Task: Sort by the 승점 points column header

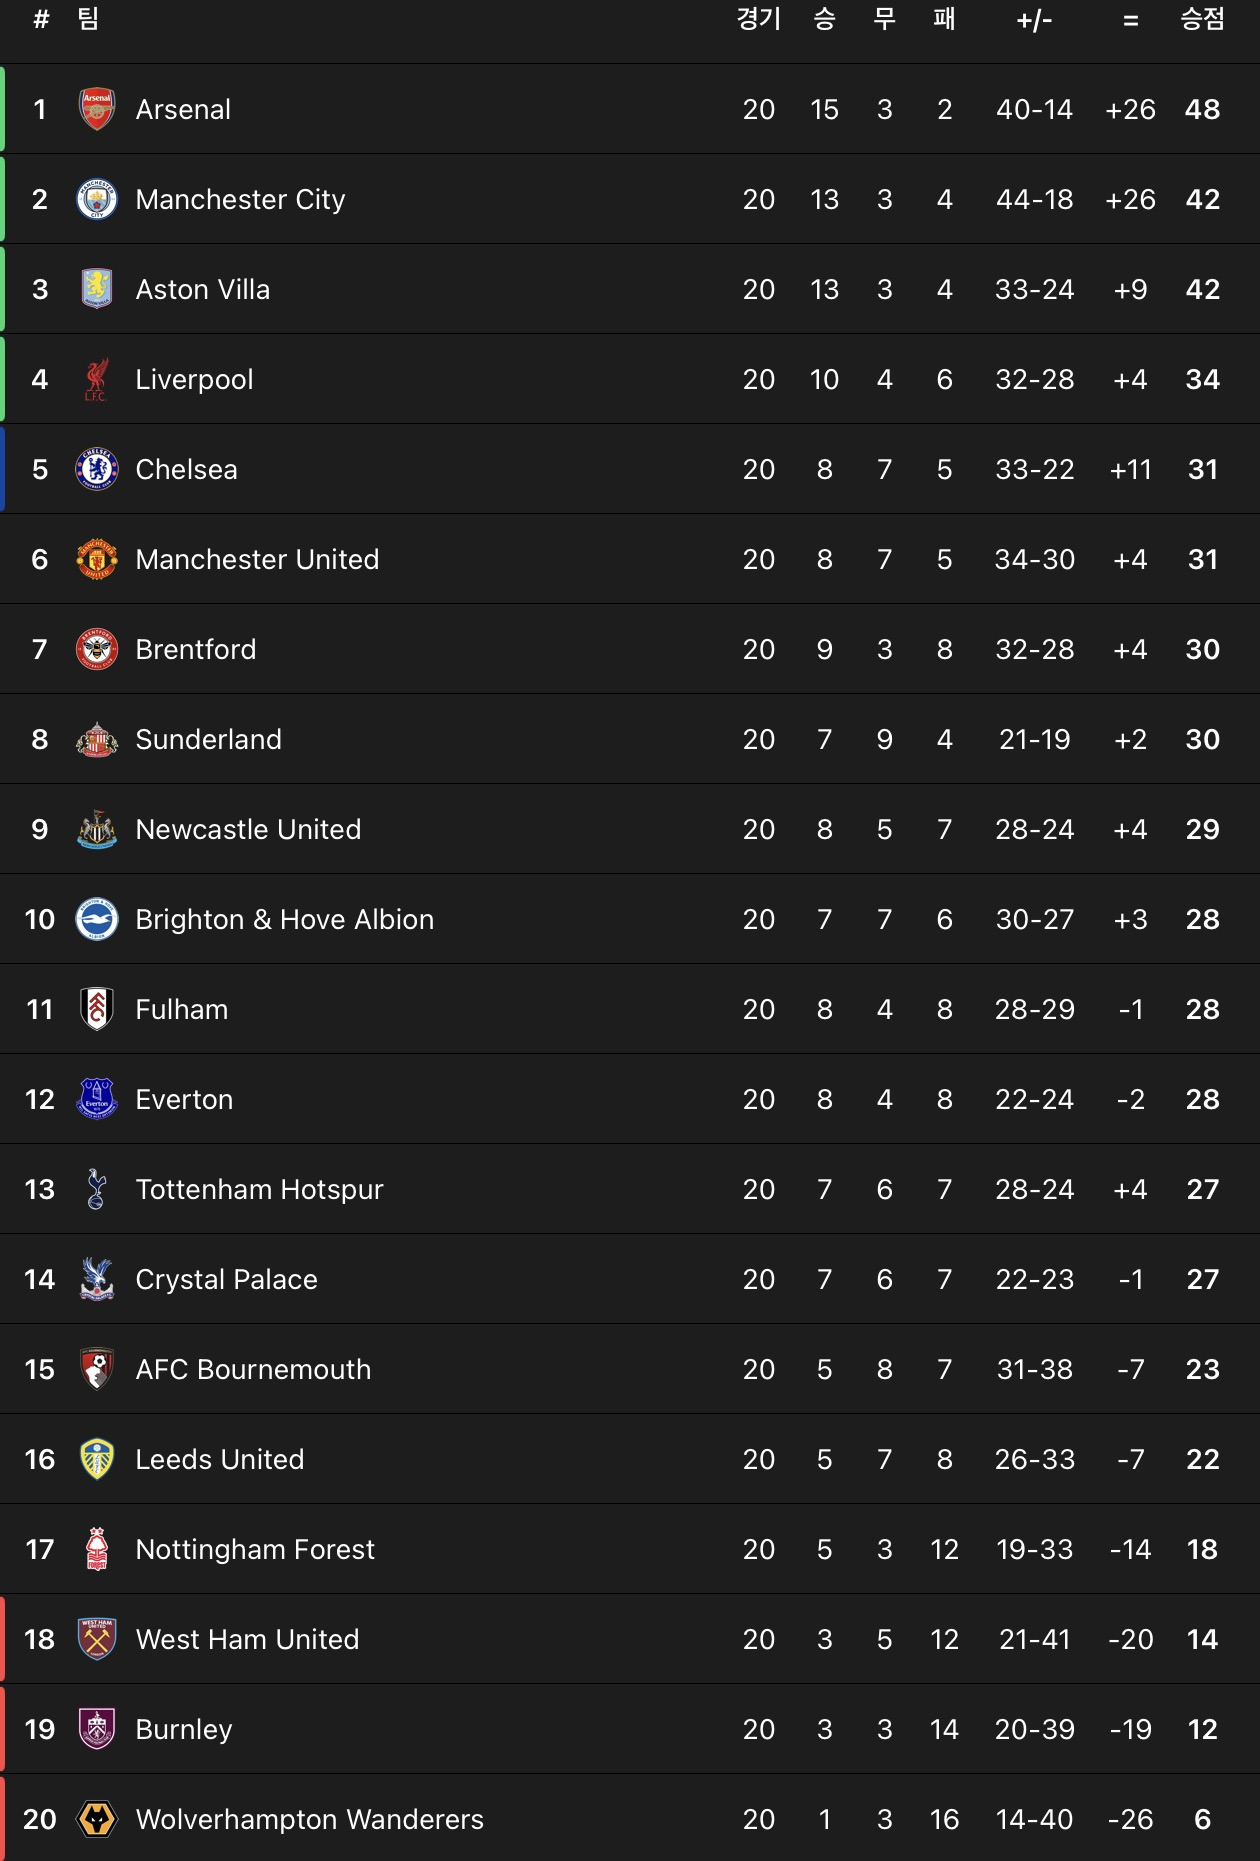Action: click(1202, 19)
